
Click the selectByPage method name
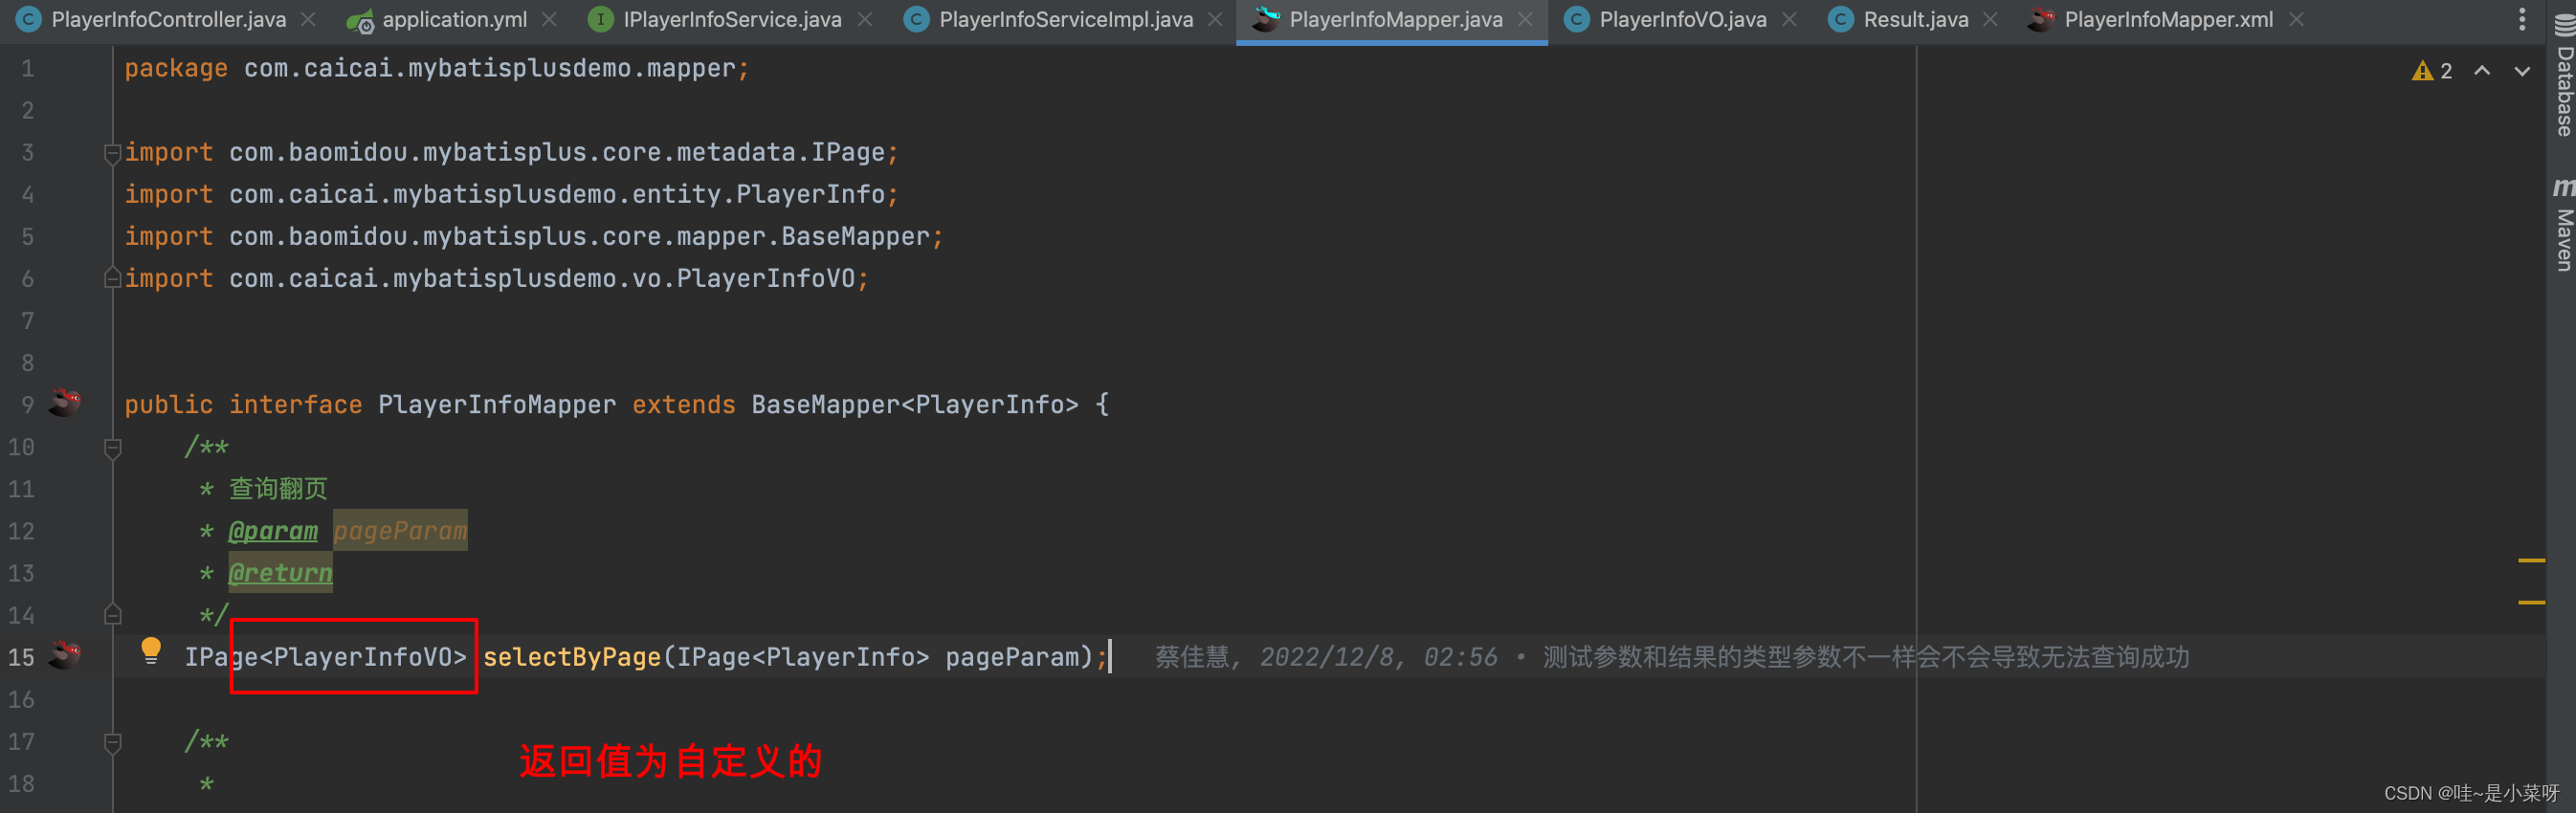pyautogui.click(x=572, y=657)
